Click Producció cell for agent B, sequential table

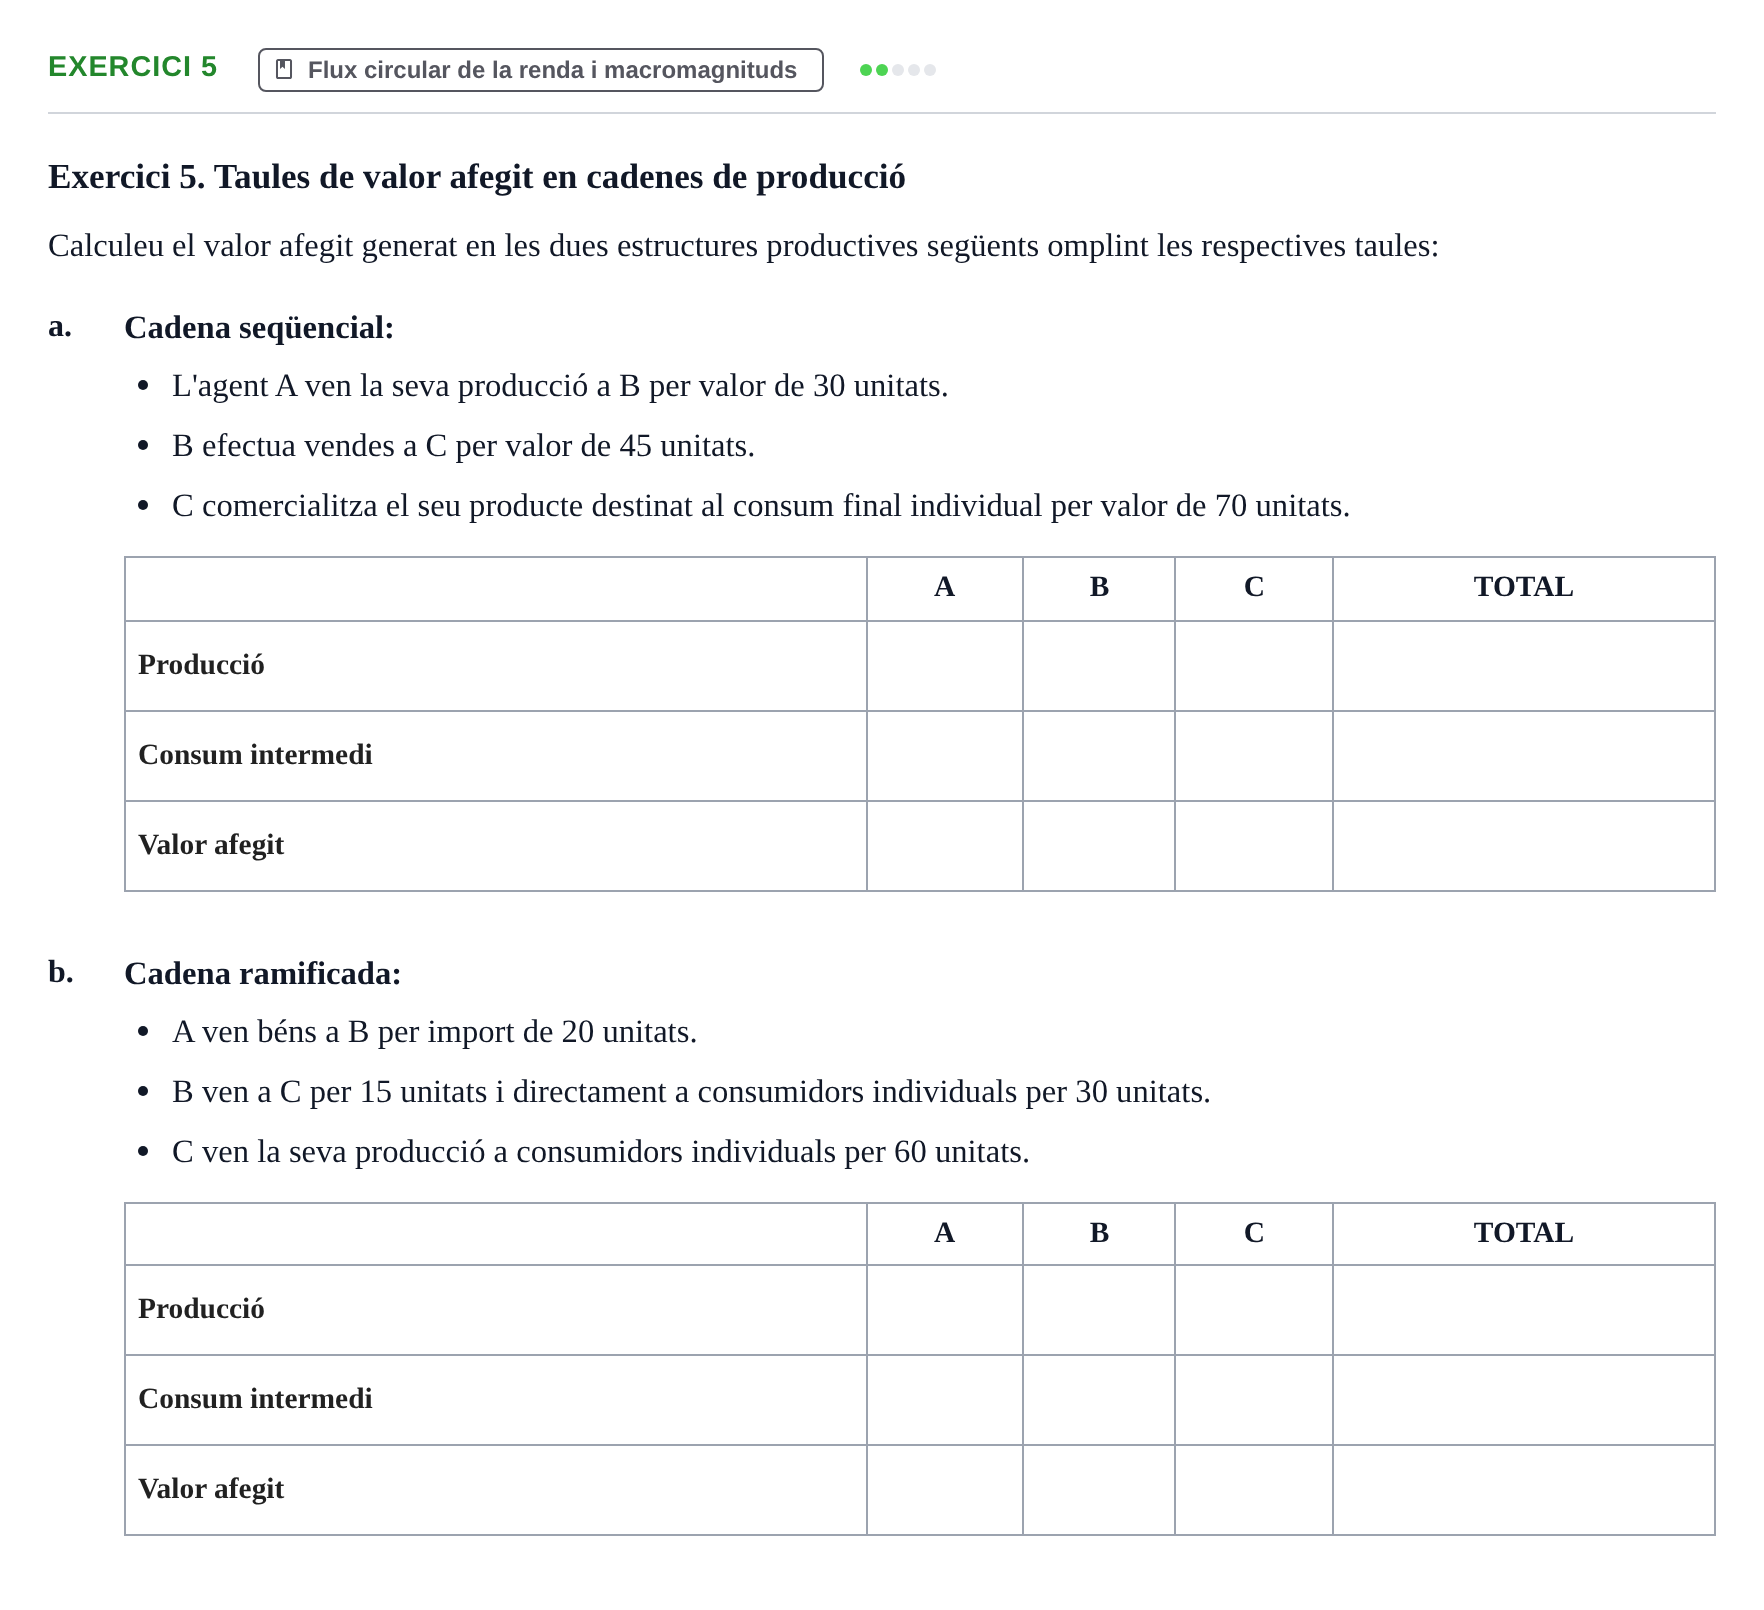click(1098, 666)
